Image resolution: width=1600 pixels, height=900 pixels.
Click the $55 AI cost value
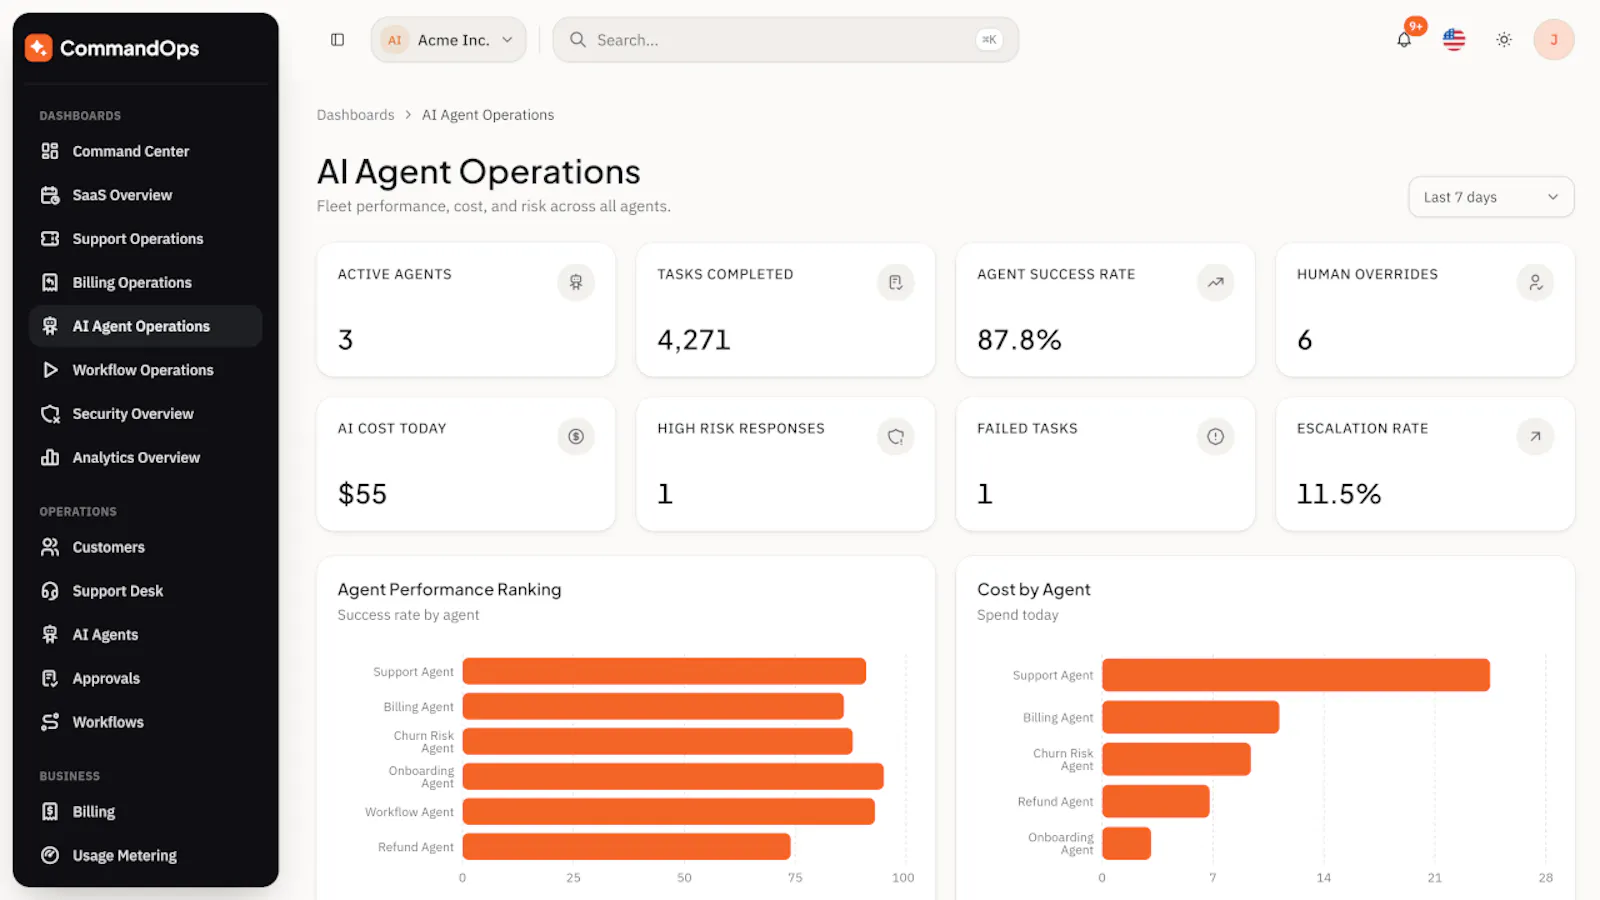tap(362, 494)
